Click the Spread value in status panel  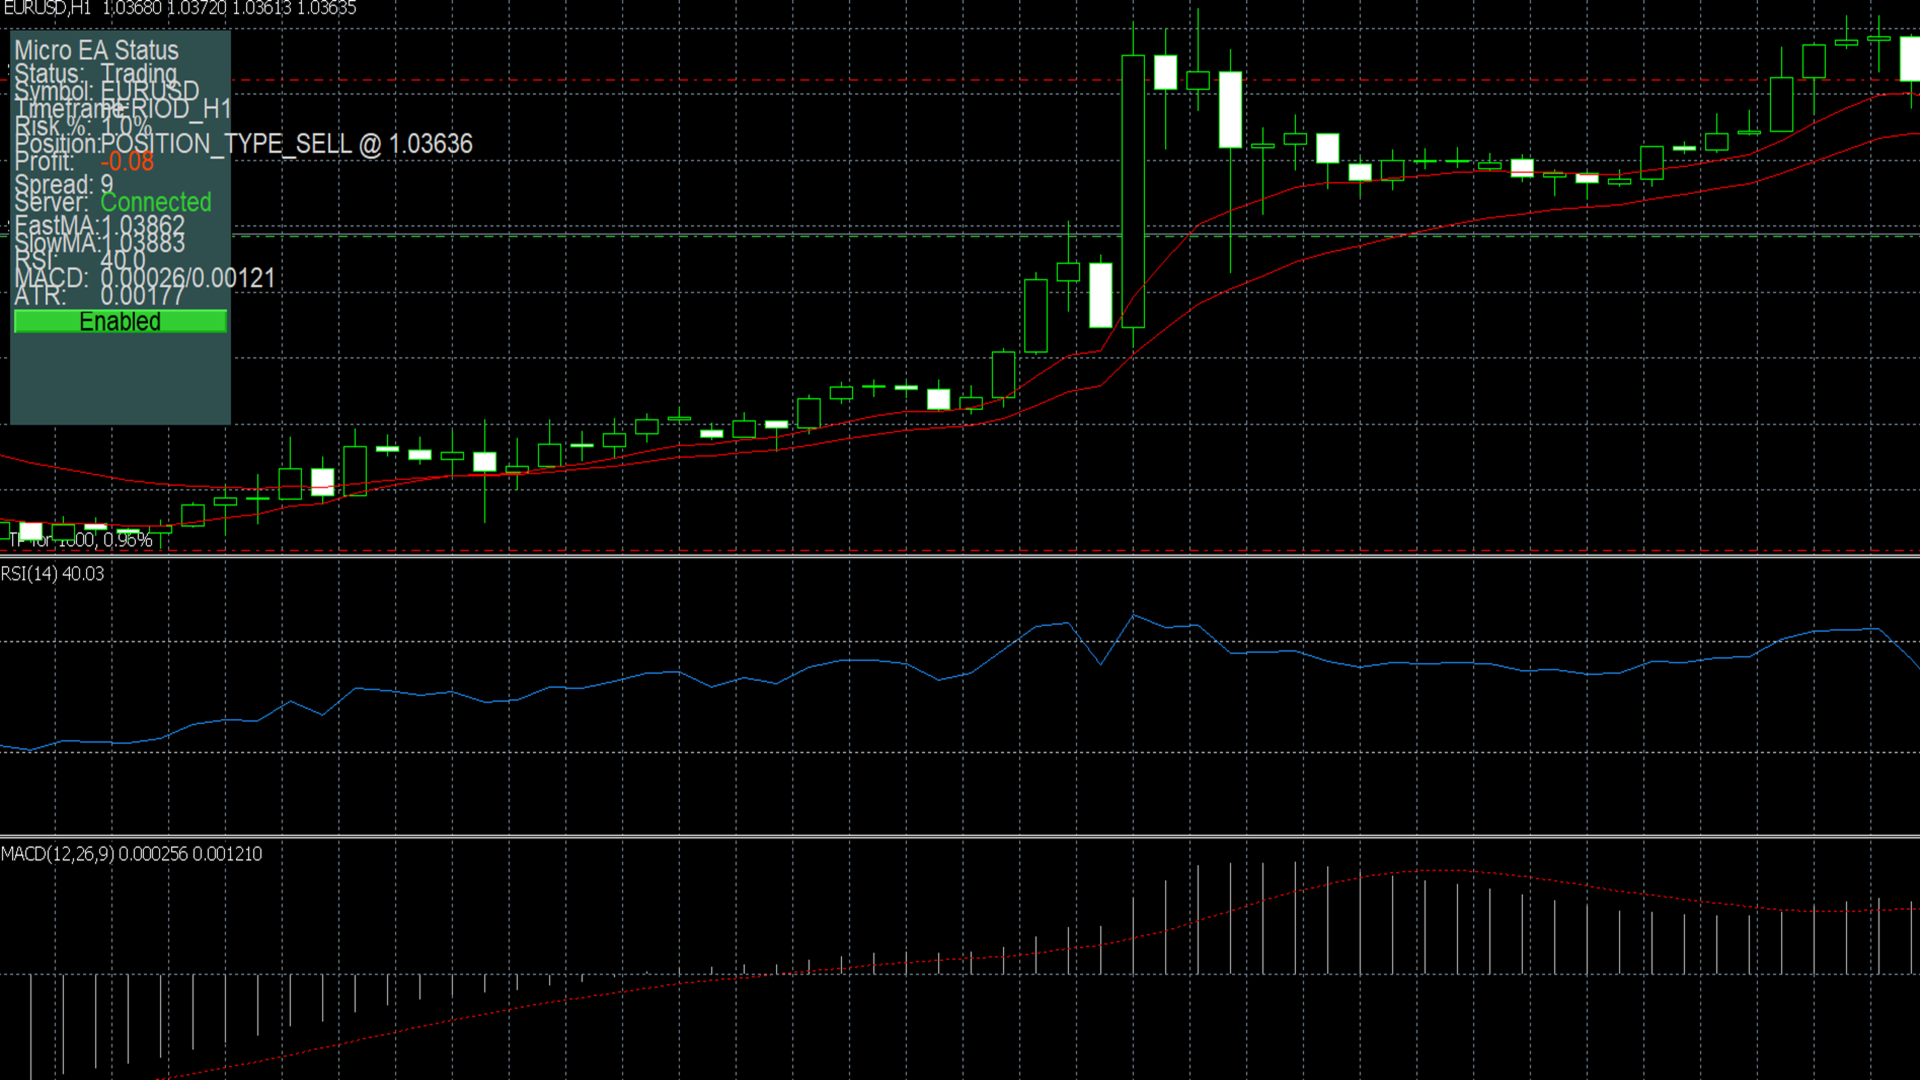pyautogui.click(x=106, y=184)
